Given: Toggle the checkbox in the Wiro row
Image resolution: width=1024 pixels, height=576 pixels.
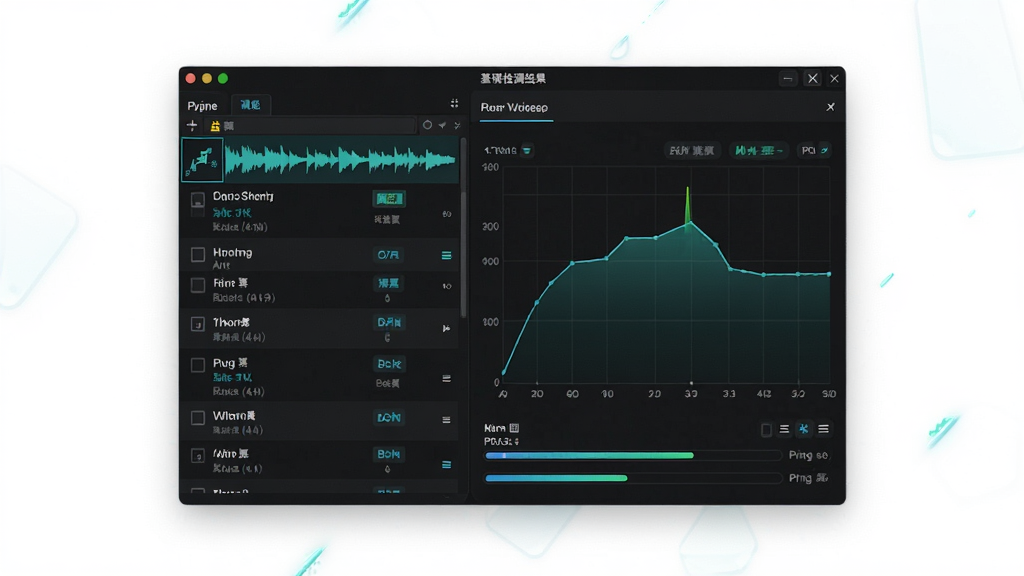Looking at the screenshot, I should [198, 456].
